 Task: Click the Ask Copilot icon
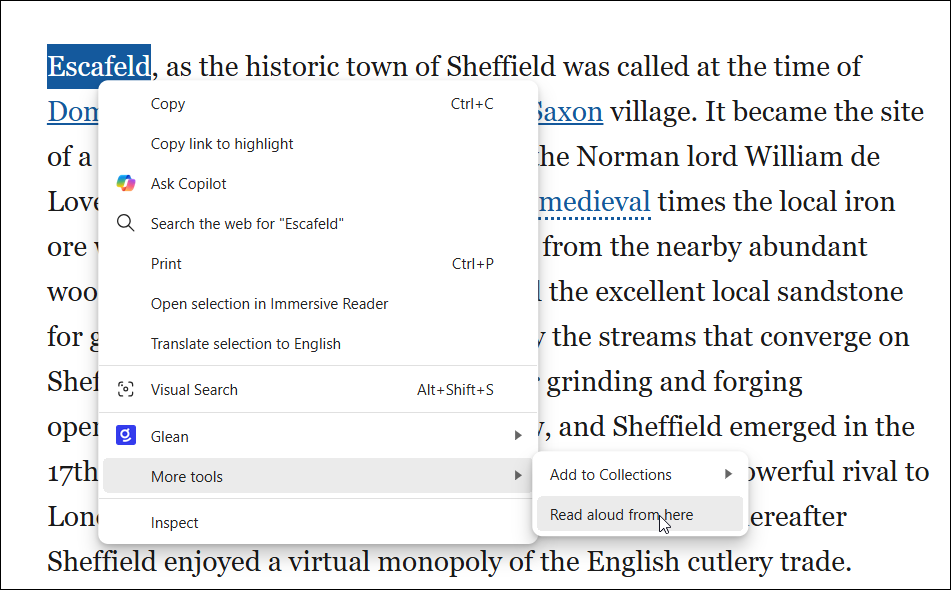pos(126,183)
